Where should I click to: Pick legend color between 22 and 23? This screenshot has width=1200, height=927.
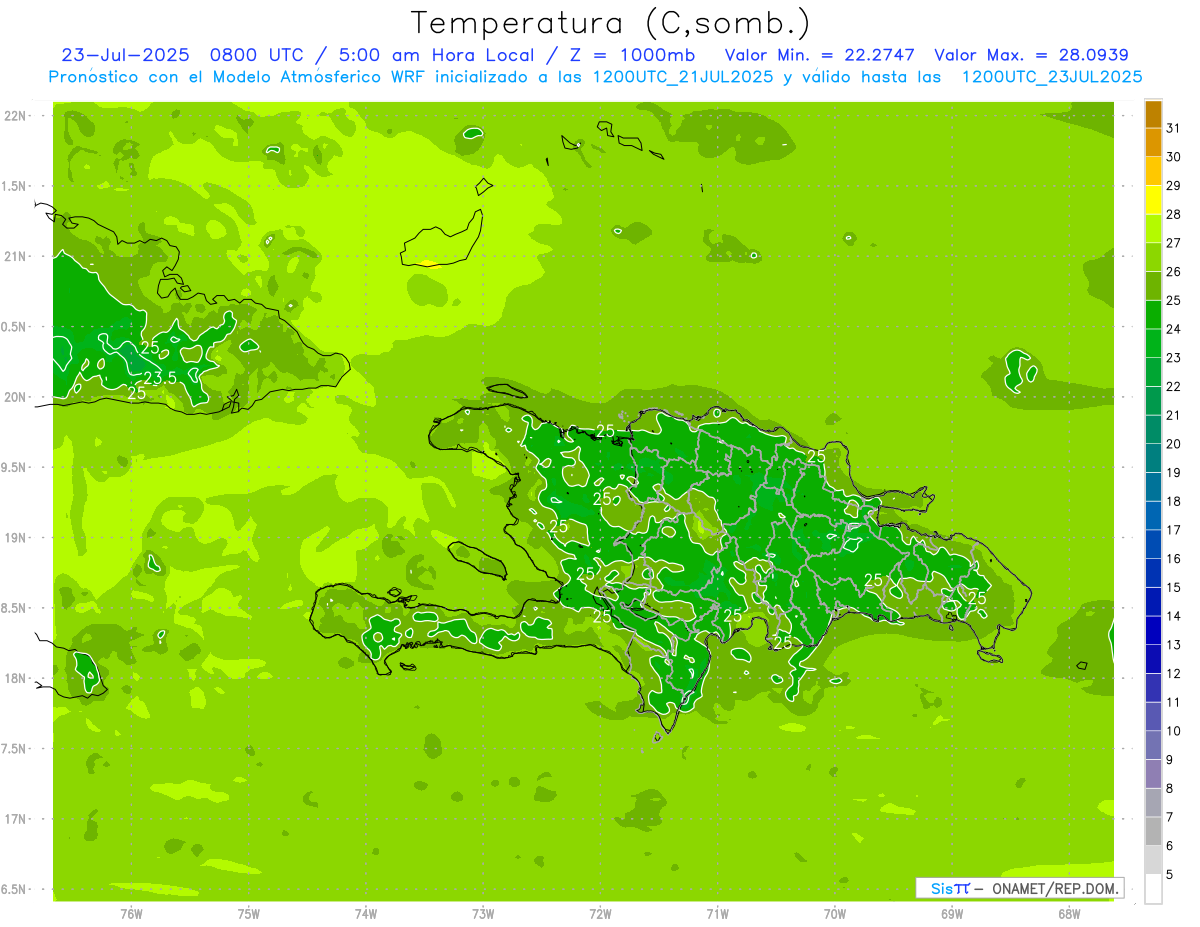pyautogui.click(x=1153, y=372)
